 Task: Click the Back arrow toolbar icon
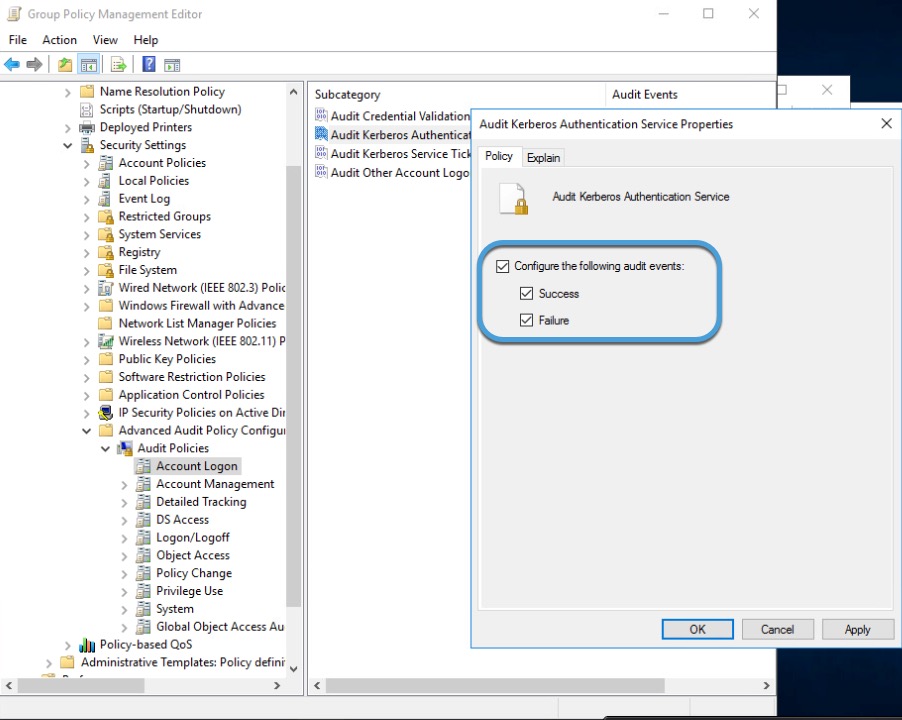[x=12, y=65]
